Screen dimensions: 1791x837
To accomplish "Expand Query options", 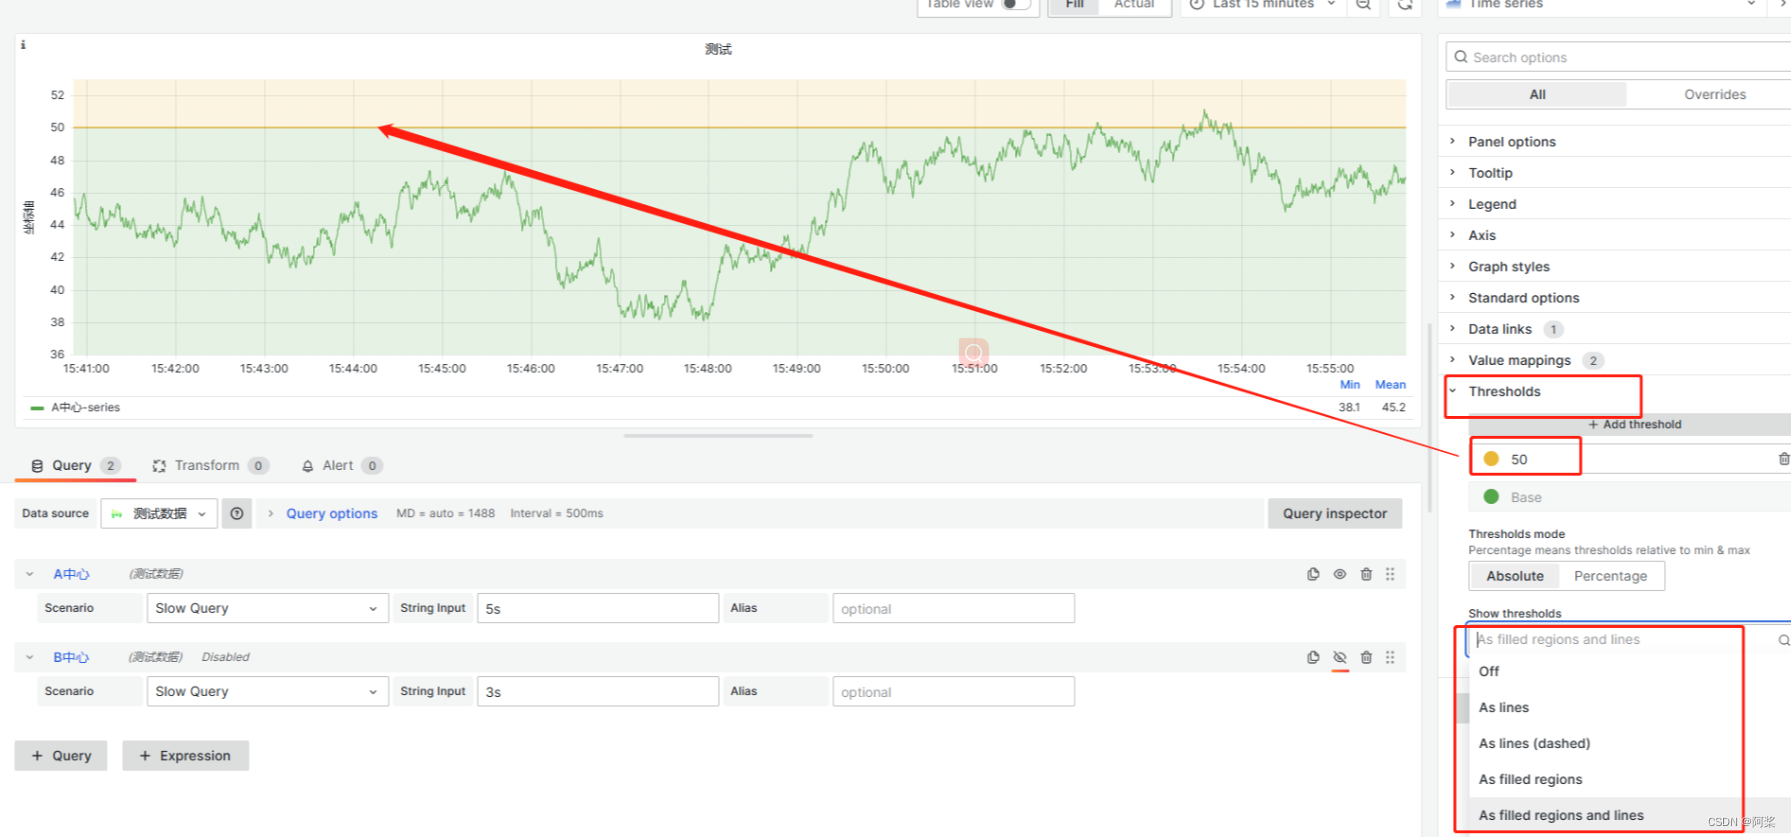I will coord(331,513).
